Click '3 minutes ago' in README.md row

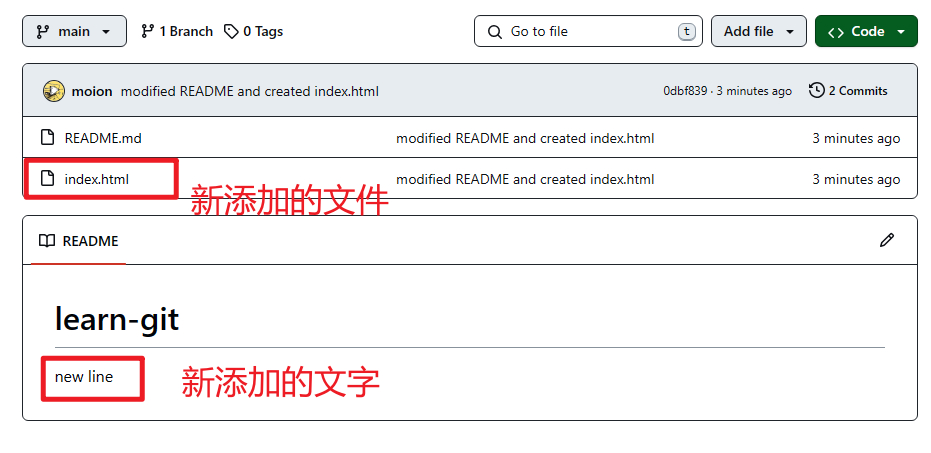pyautogui.click(x=856, y=138)
